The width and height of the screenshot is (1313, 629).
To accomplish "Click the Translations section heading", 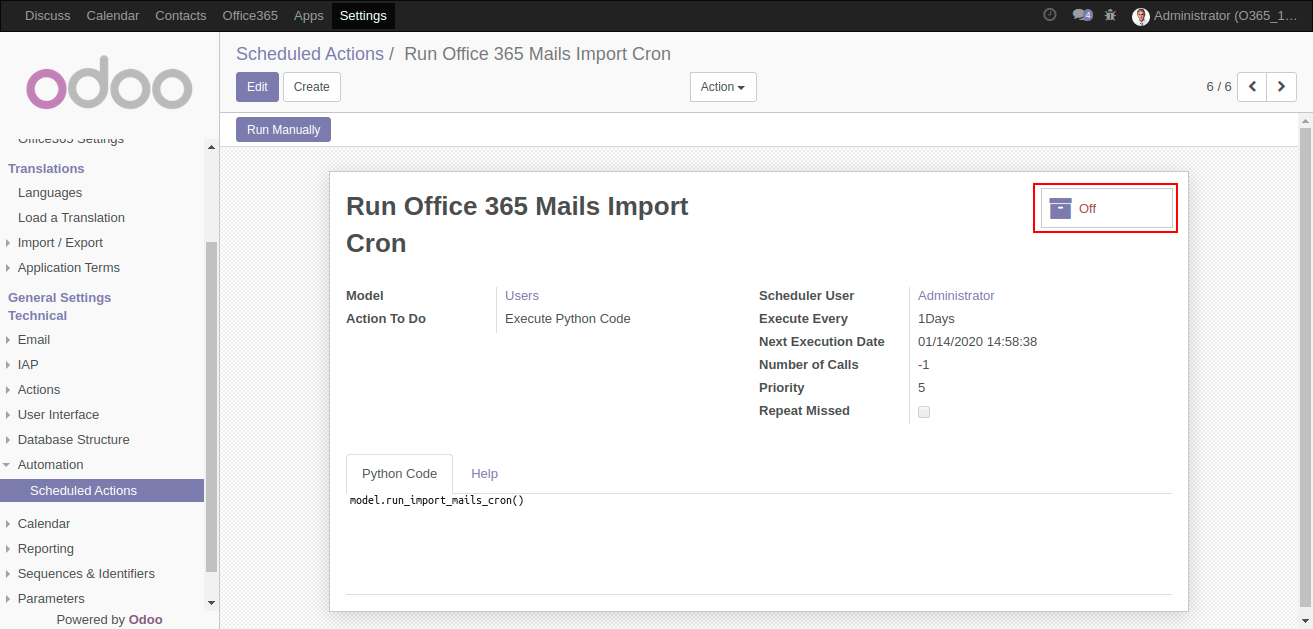I will [x=46, y=169].
